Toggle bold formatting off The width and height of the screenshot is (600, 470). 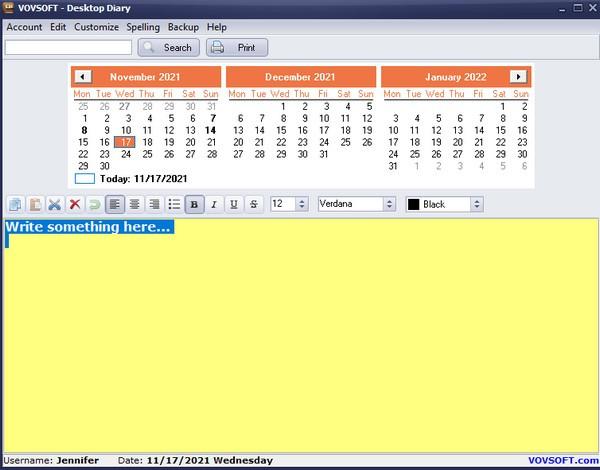click(x=194, y=204)
